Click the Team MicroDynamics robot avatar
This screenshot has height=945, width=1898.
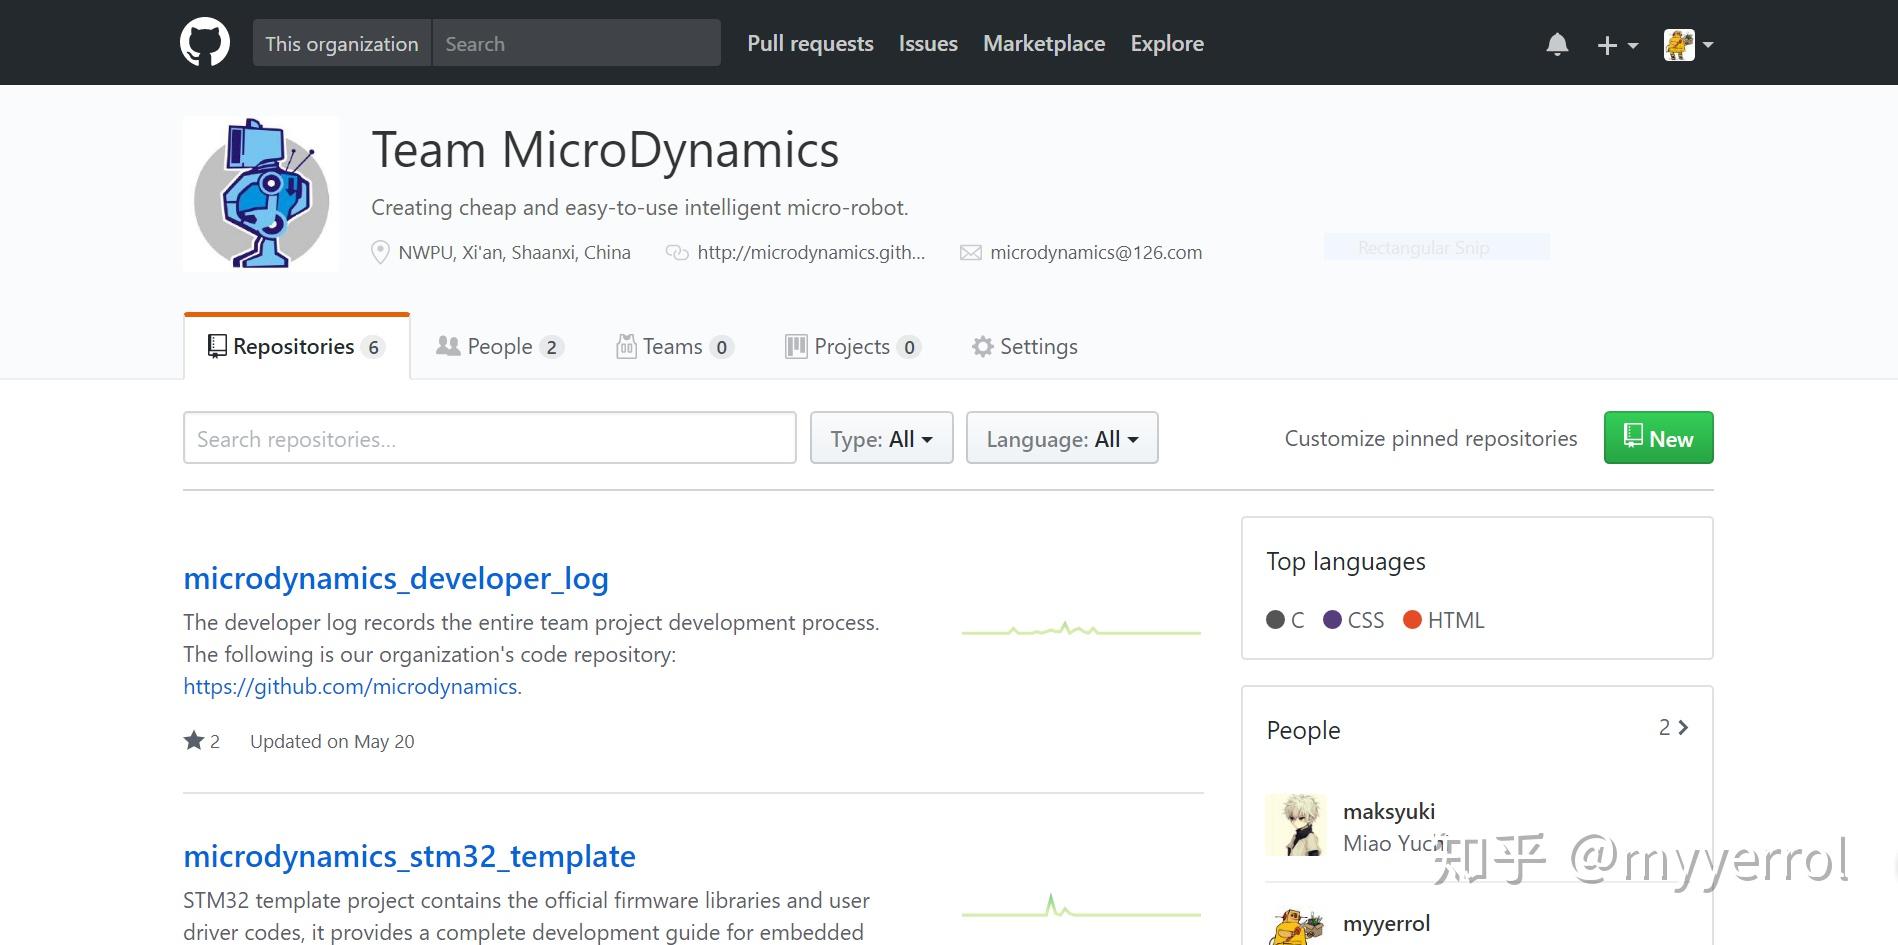click(261, 194)
